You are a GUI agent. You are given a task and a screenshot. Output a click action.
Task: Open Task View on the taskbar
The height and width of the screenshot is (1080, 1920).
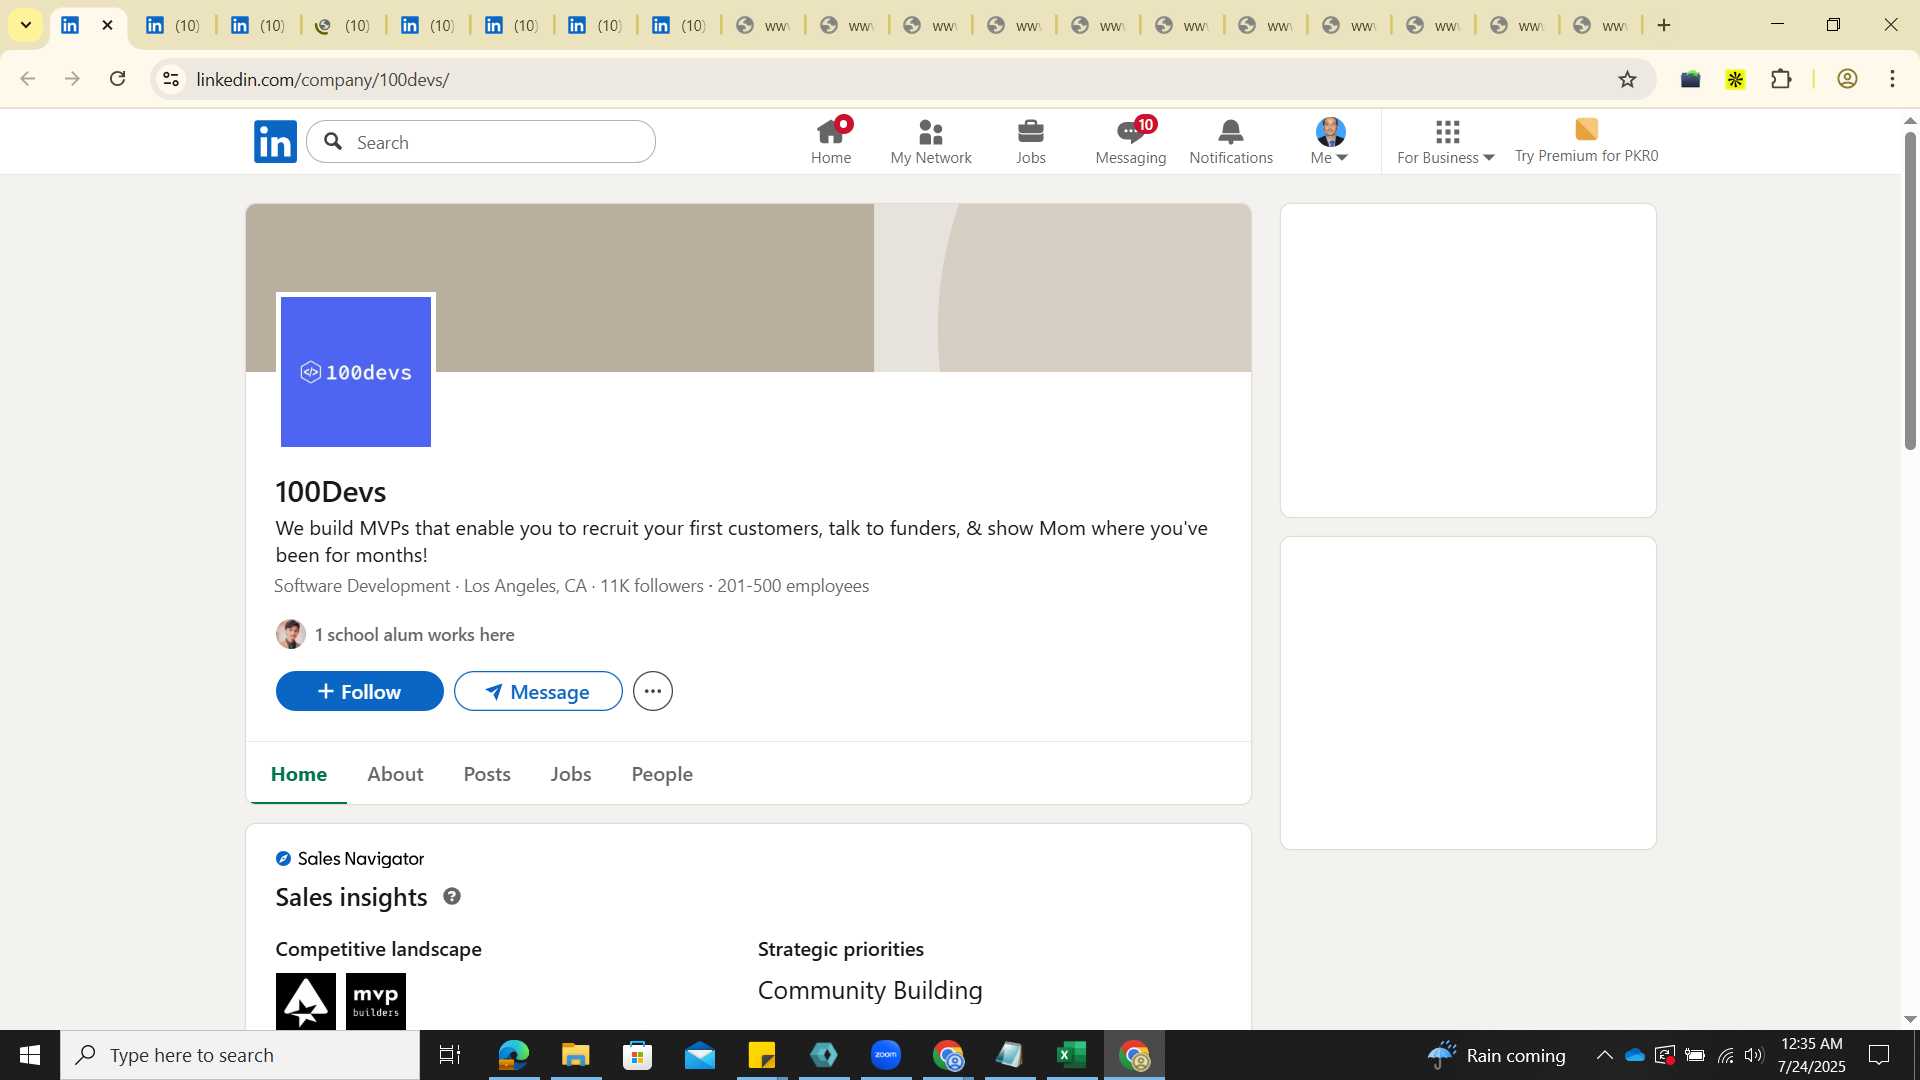coord(450,1055)
